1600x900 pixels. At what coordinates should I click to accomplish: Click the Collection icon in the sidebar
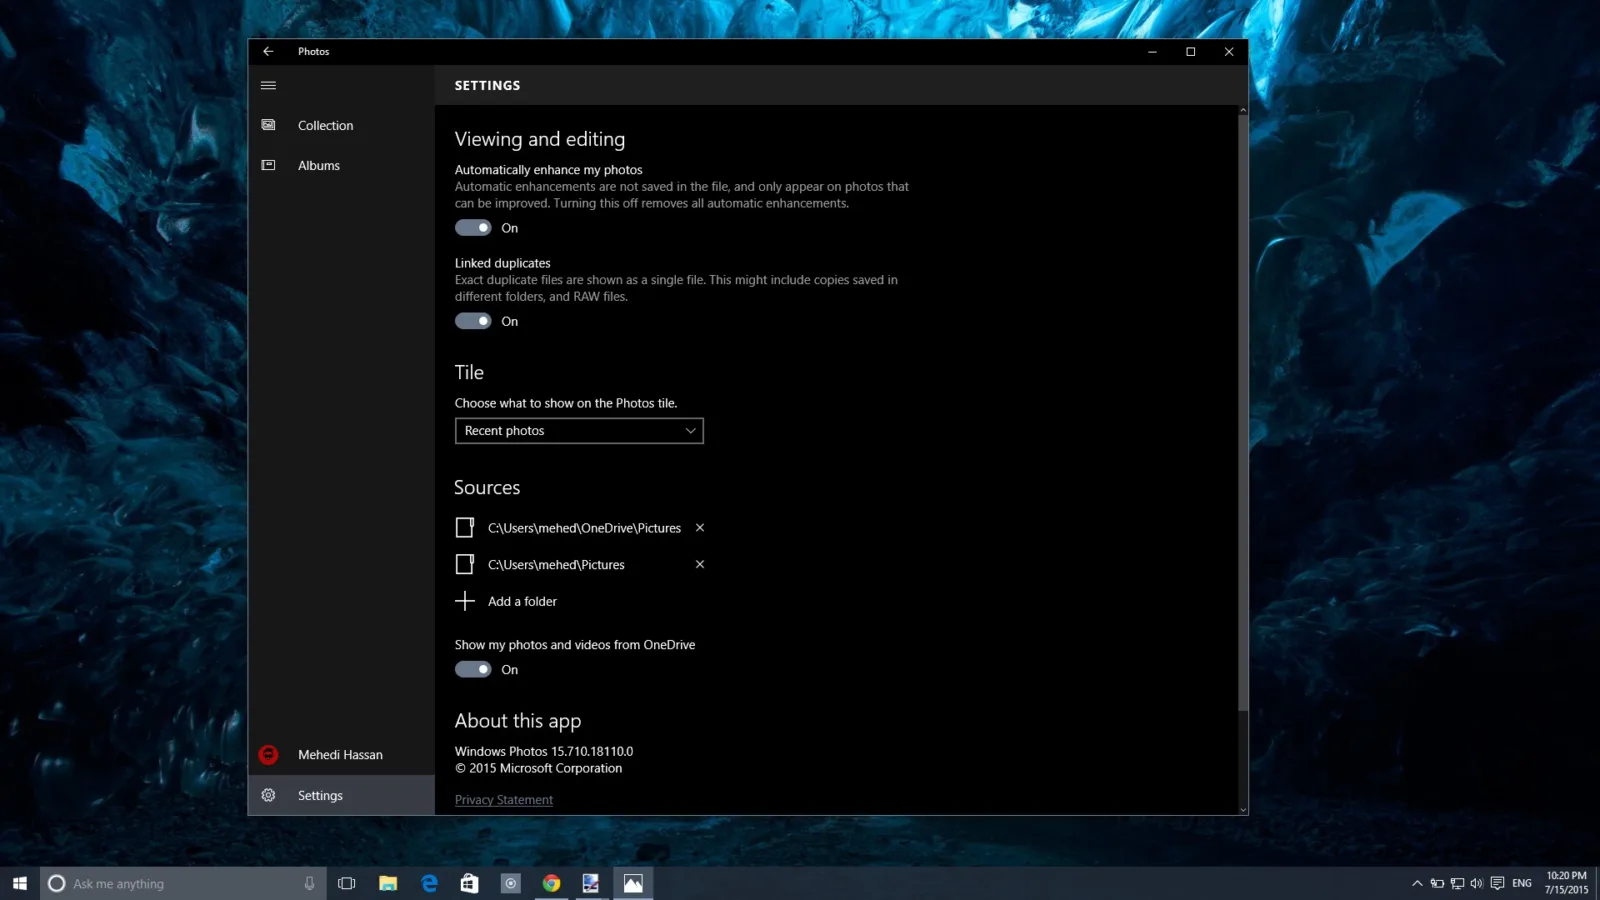[268, 125]
